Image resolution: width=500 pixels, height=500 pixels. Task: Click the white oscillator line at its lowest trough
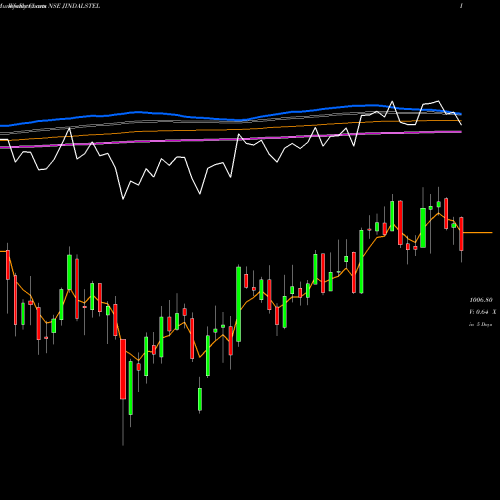[x=123, y=199]
